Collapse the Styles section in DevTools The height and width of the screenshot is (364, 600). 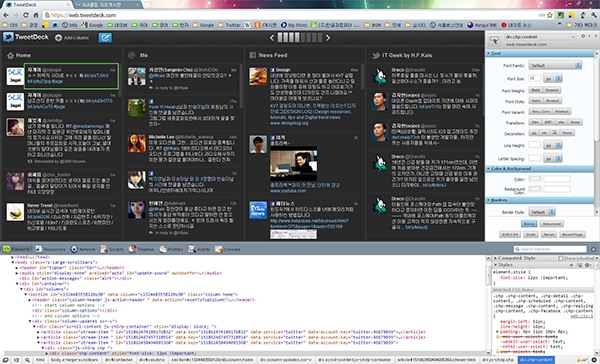(x=495, y=265)
